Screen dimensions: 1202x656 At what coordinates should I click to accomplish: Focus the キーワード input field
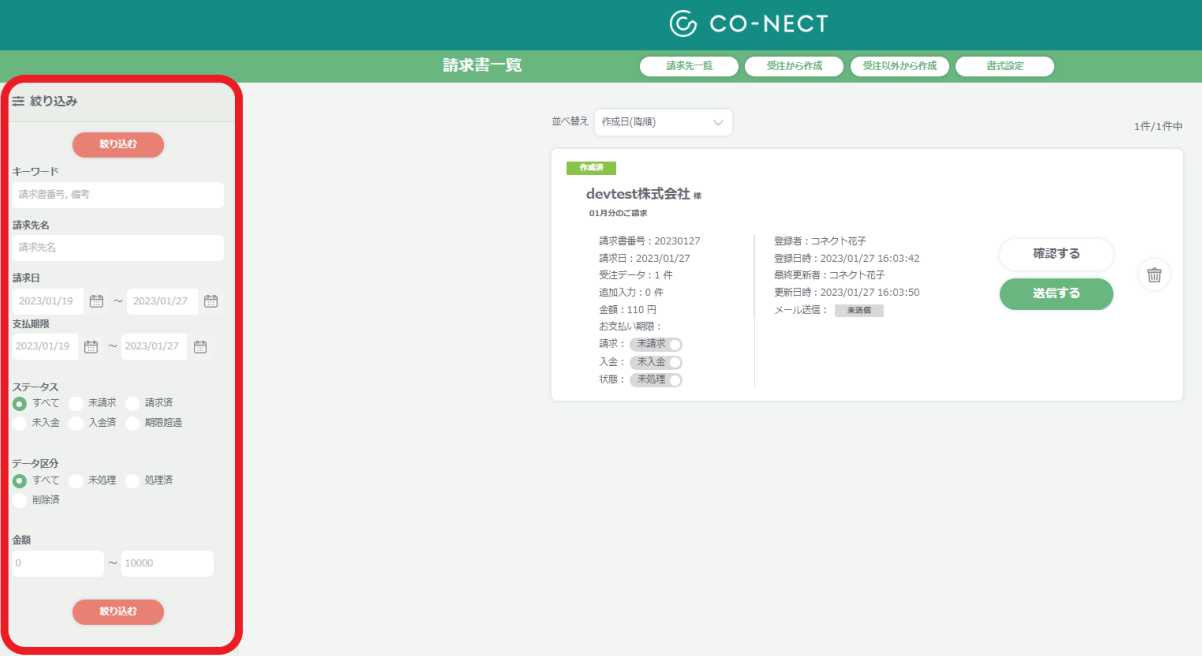coord(118,194)
